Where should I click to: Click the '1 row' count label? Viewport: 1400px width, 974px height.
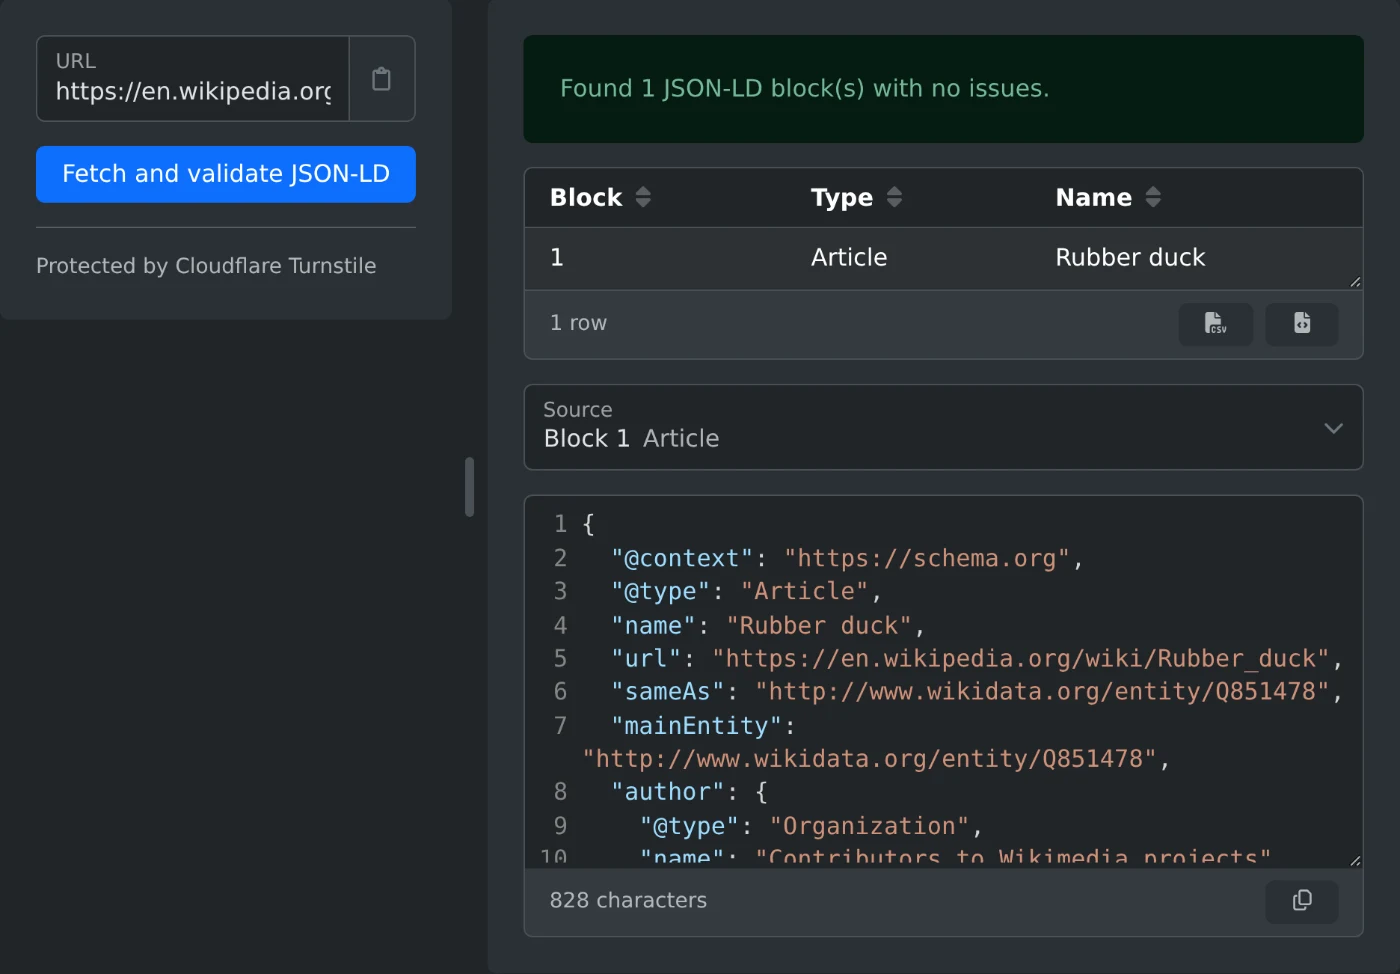coord(578,323)
